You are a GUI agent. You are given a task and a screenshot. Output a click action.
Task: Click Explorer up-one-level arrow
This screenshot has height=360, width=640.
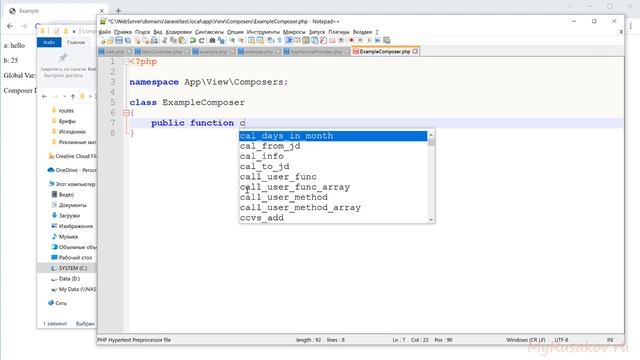[73, 96]
